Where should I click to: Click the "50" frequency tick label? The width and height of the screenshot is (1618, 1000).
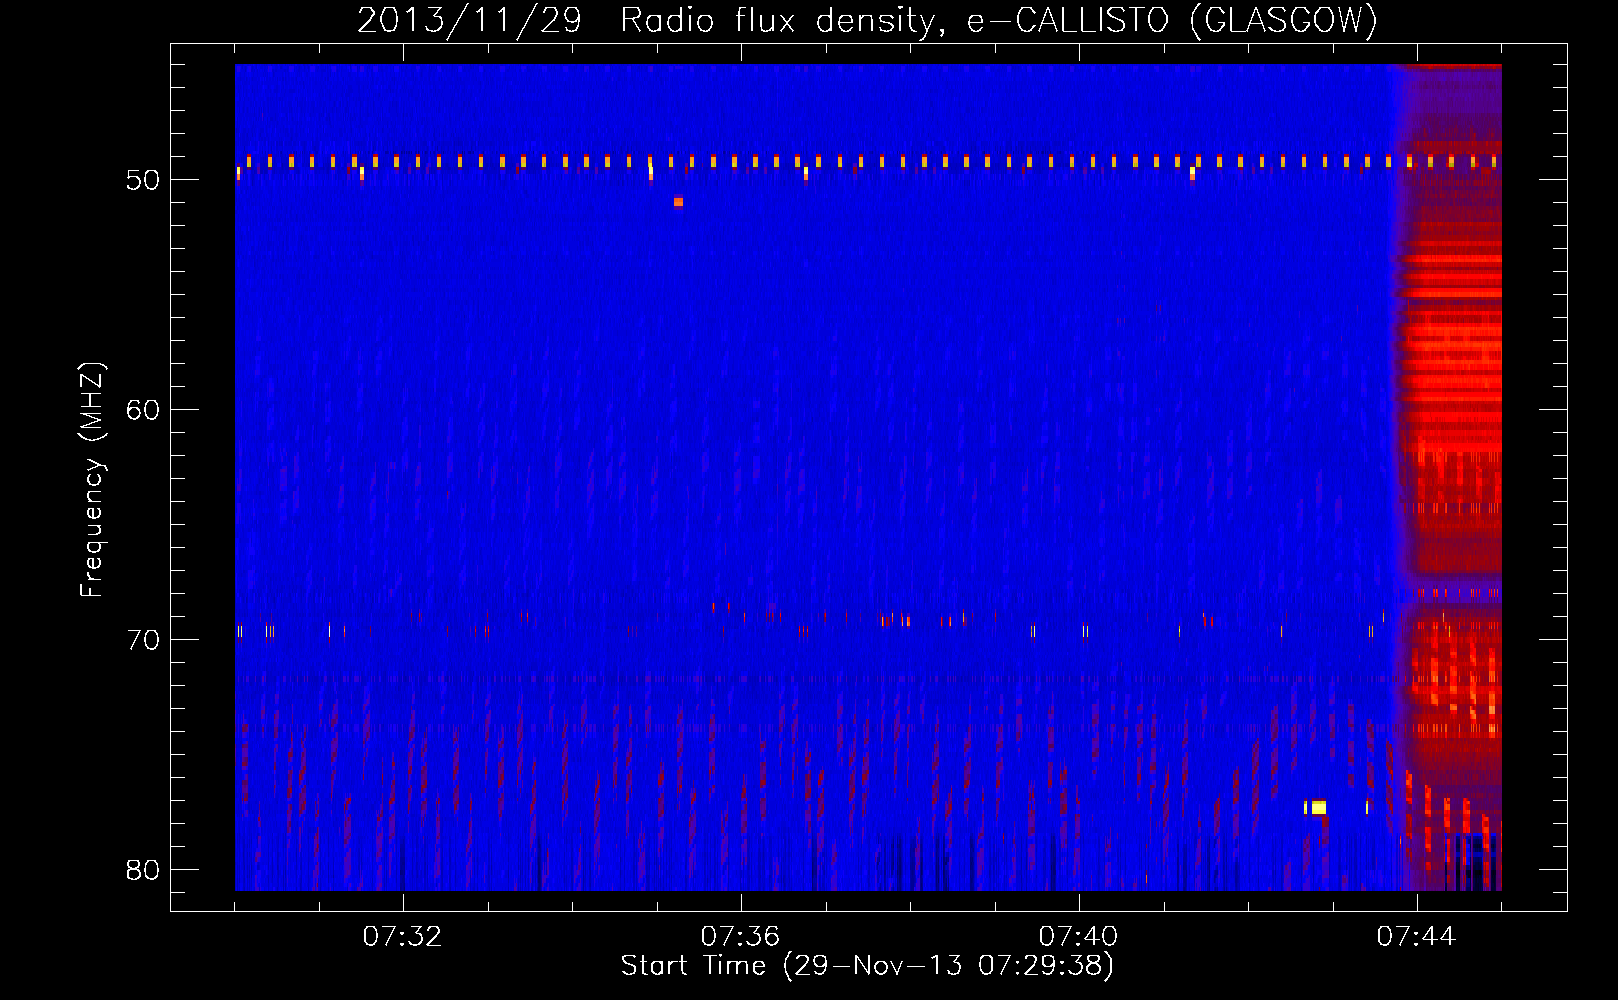[143, 180]
